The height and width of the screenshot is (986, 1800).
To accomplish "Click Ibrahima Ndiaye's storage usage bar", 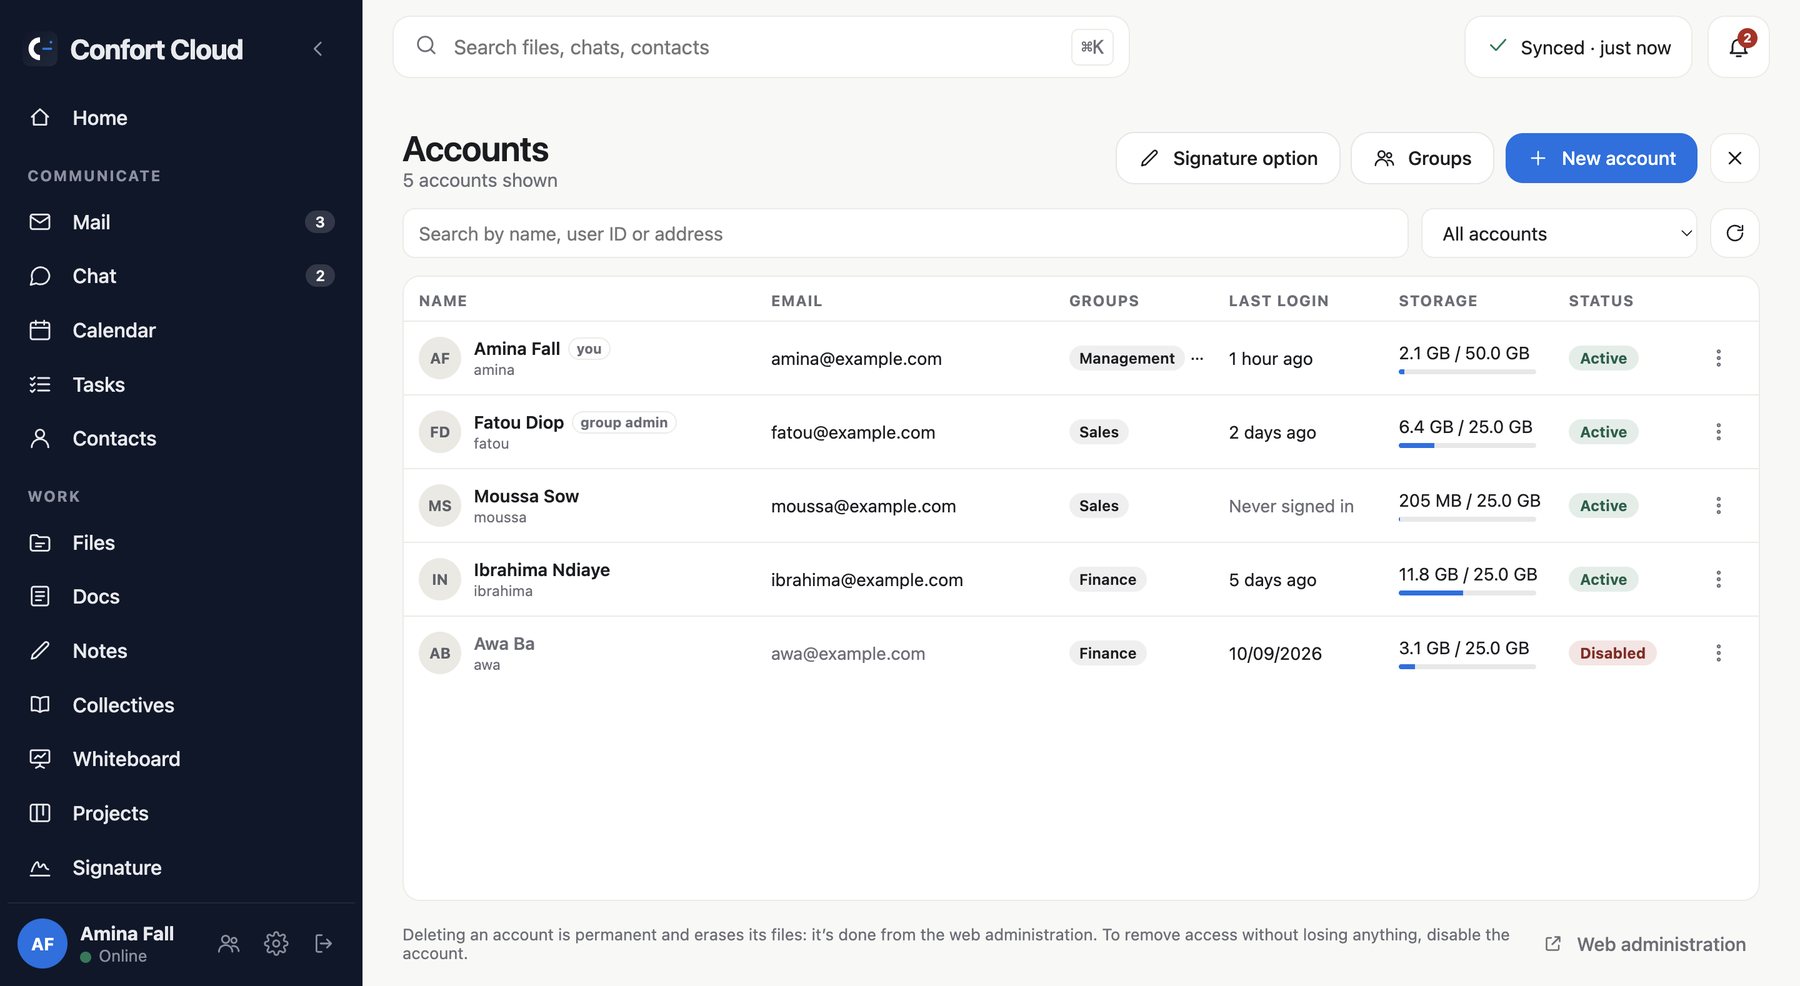I will (x=1467, y=593).
